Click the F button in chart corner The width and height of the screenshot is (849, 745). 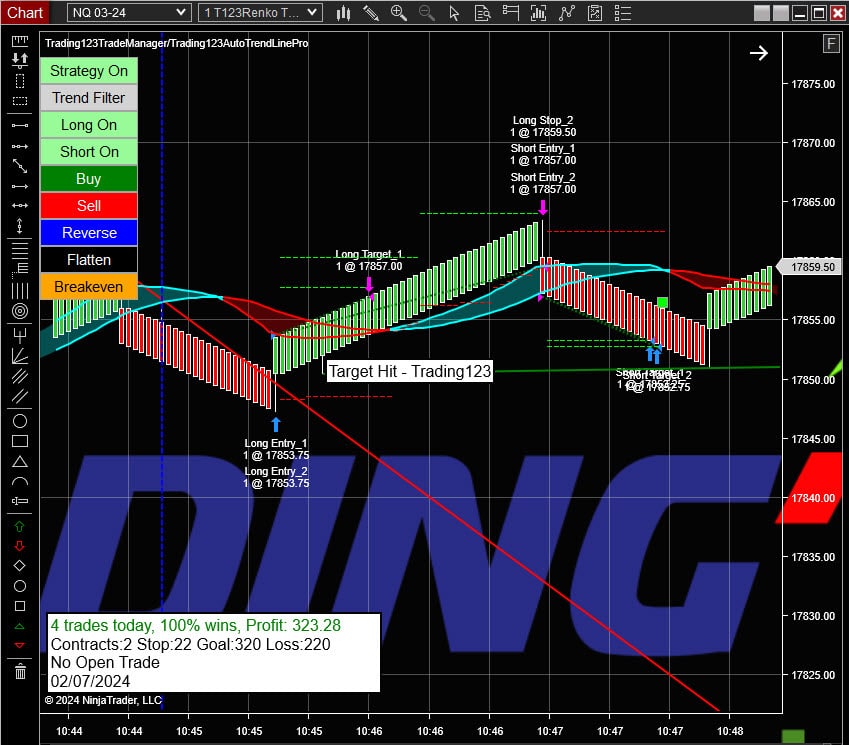[831, 43]
